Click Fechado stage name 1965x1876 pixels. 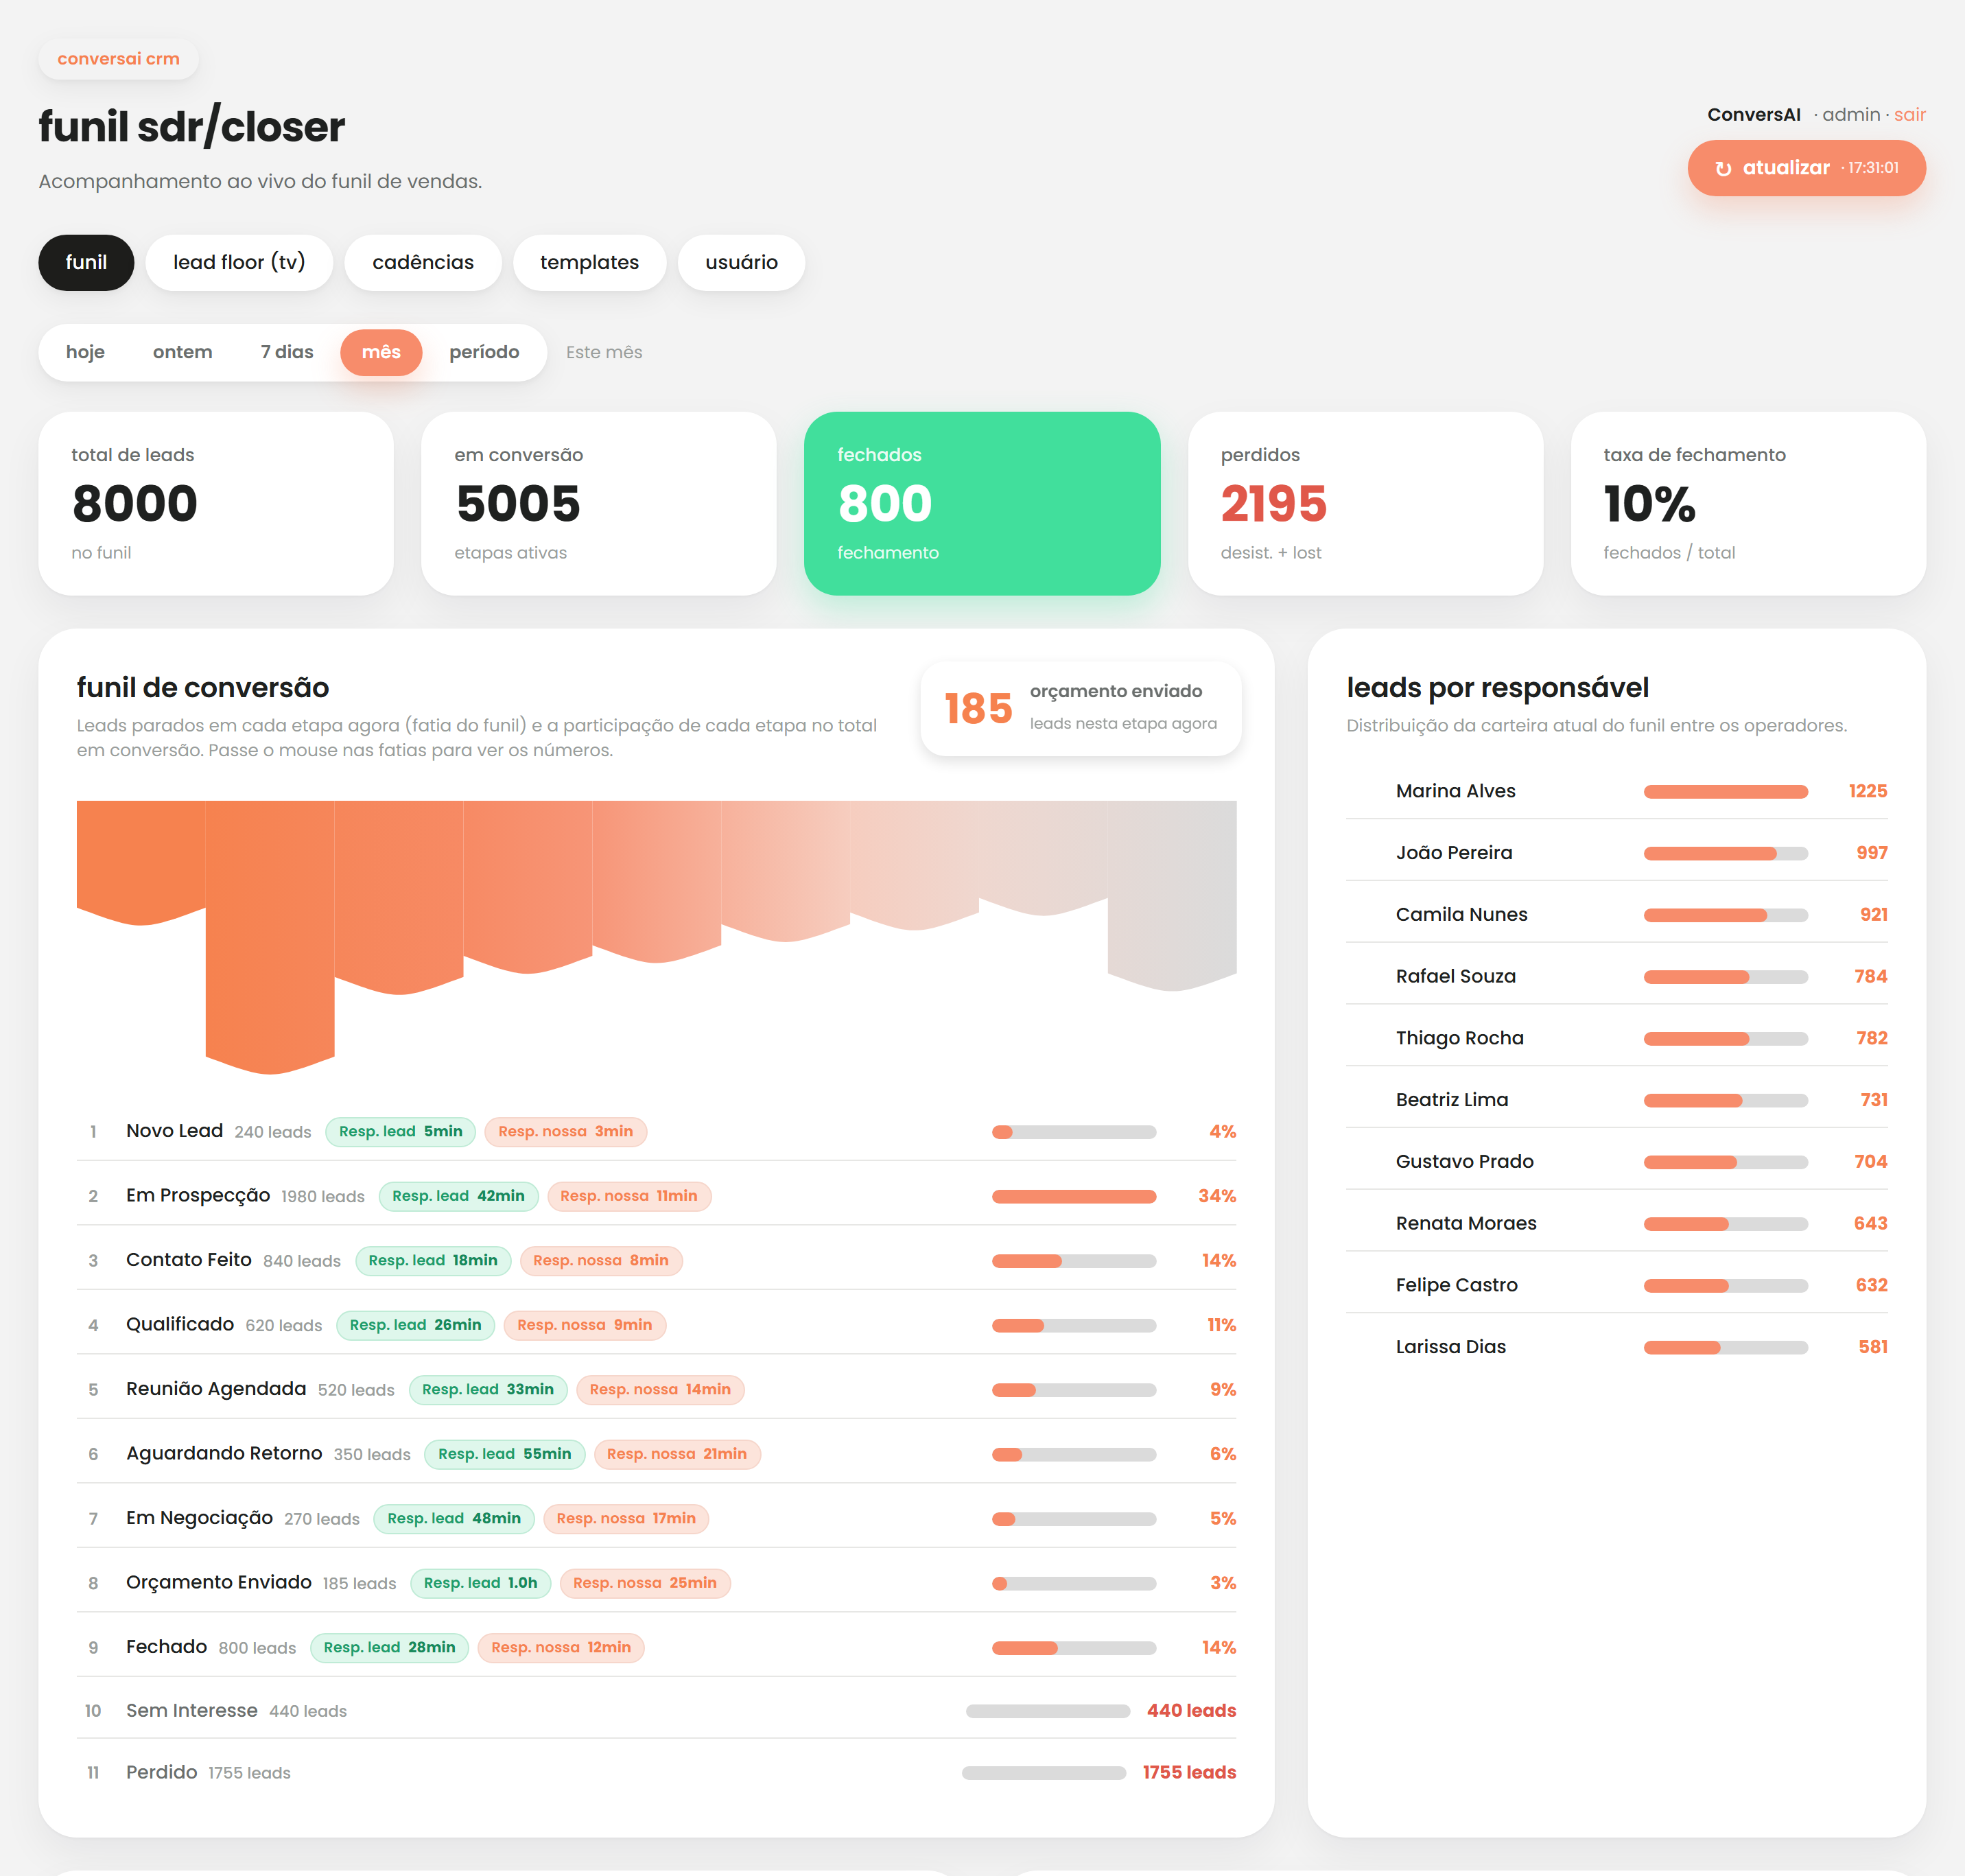click(166, 1647)
